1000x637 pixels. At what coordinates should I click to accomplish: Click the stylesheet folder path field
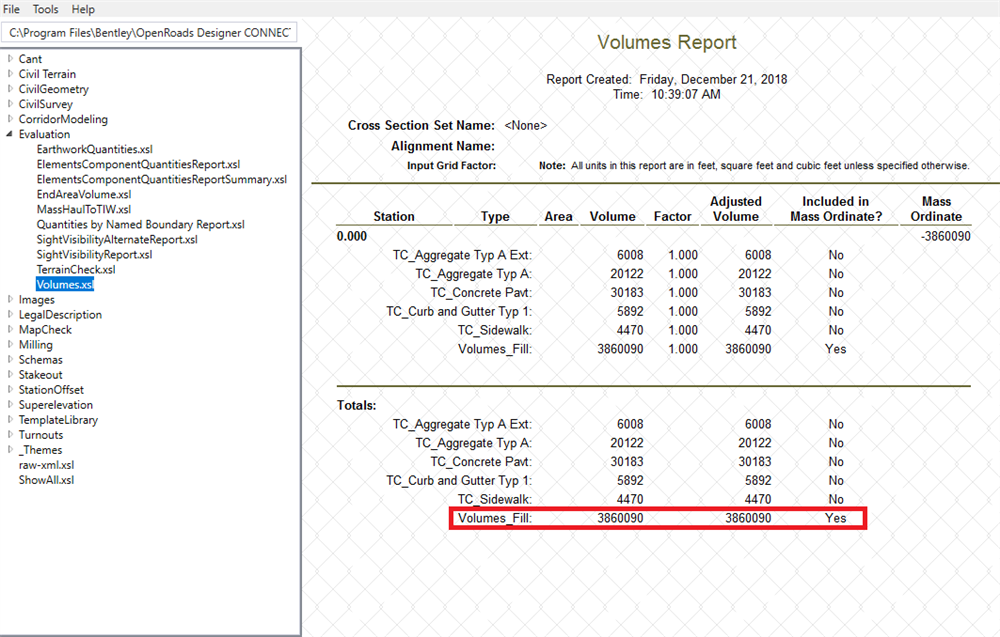149,33
